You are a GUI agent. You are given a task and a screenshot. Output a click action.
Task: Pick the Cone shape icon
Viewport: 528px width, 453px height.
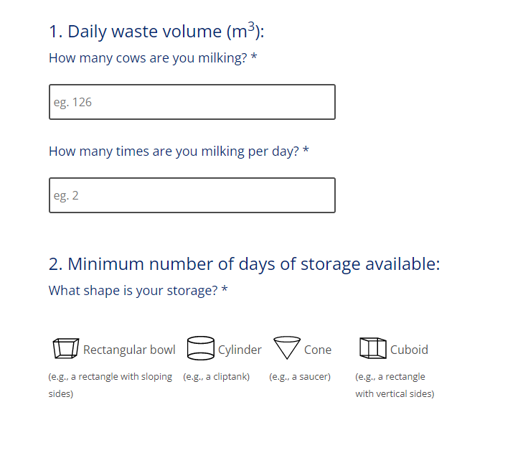click(287, 348)
